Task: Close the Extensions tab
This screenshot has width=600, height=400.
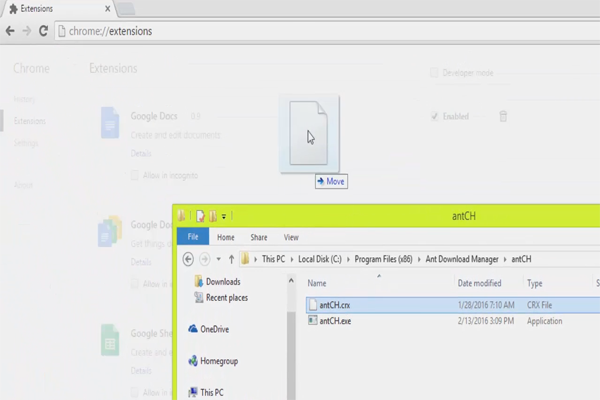Action: (x=108, y=8)
